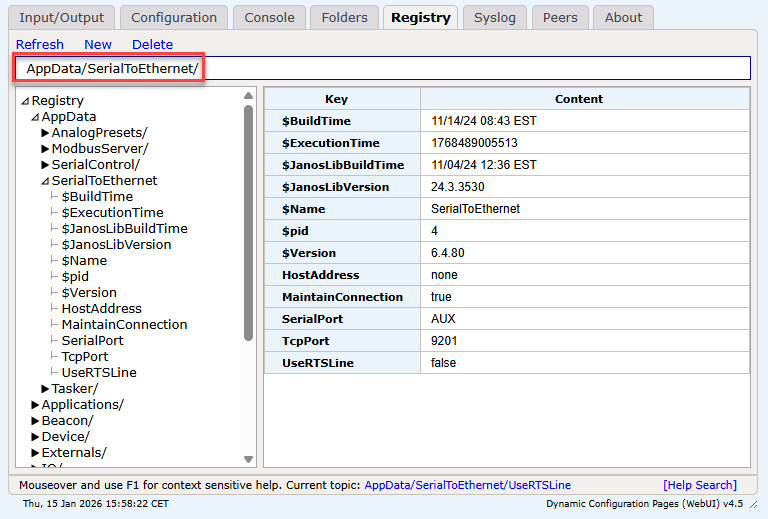
Task: Switch to the Console tab
Action: tap(269, 17)
